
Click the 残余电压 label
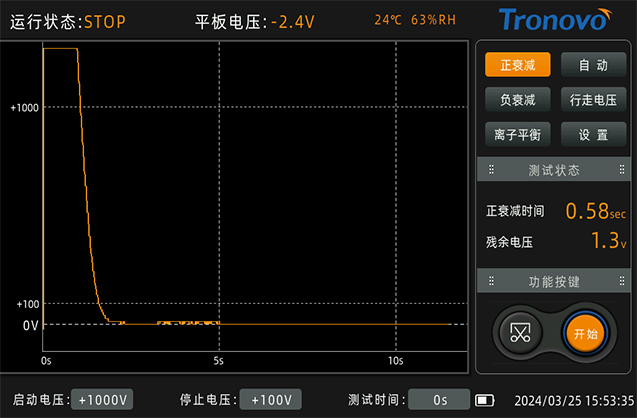coord(509,242)
